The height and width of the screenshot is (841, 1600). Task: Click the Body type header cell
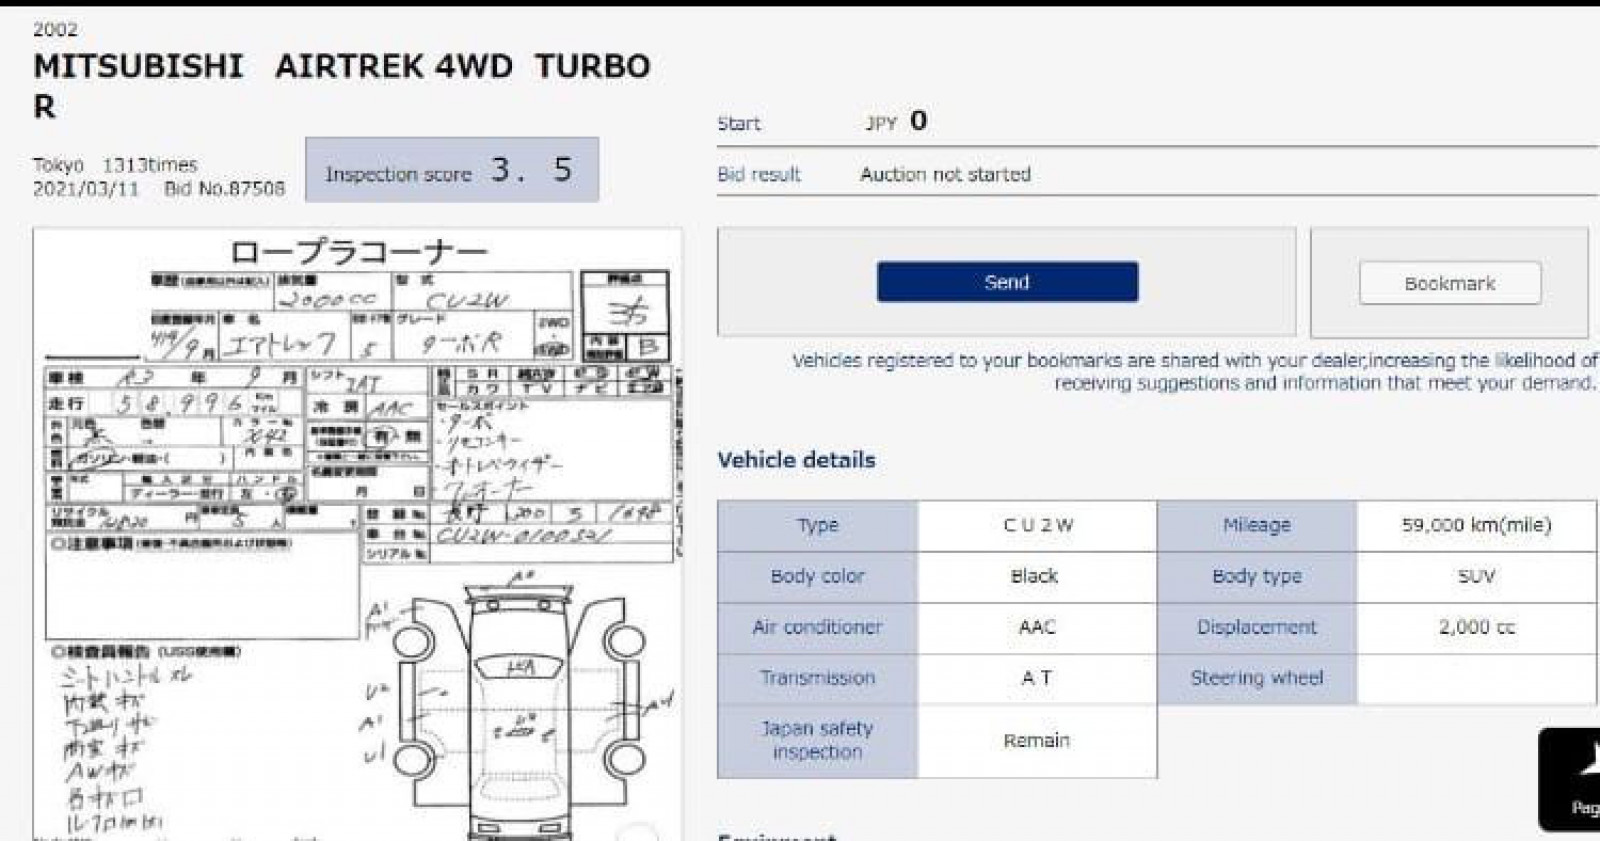coord(1257,576)
